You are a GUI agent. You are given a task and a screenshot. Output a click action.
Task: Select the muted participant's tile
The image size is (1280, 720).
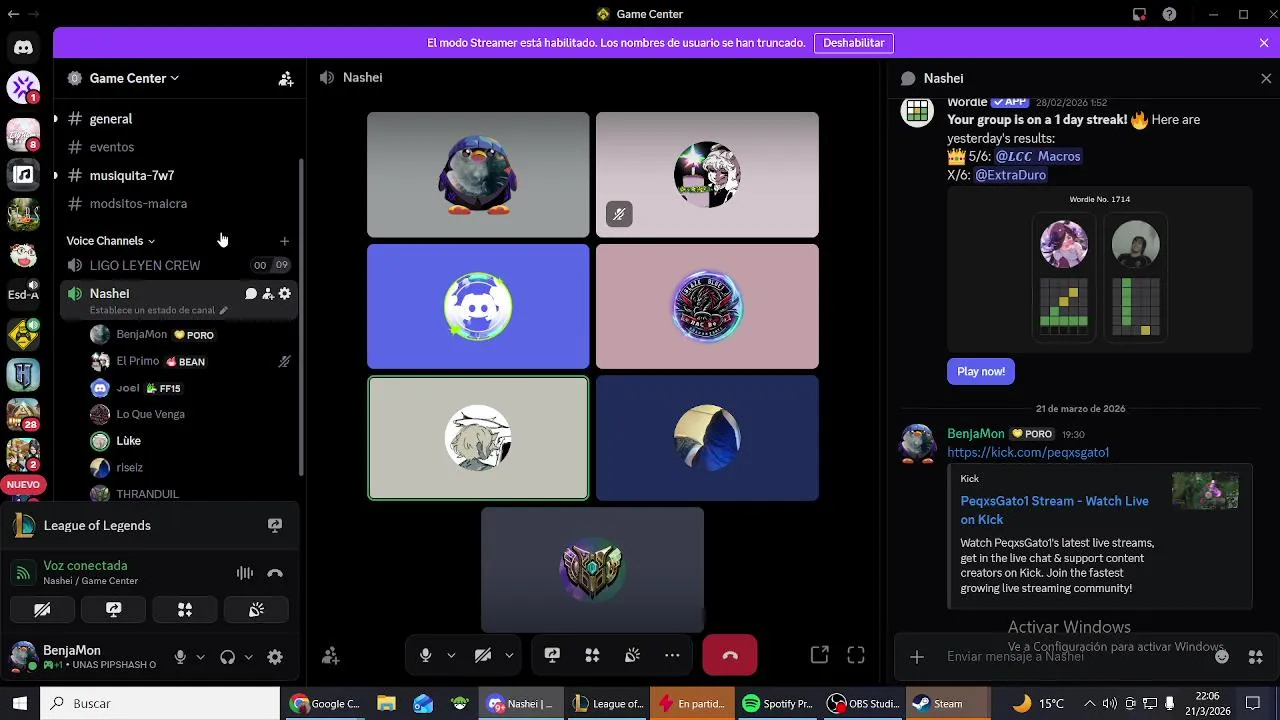click(707, 175)
